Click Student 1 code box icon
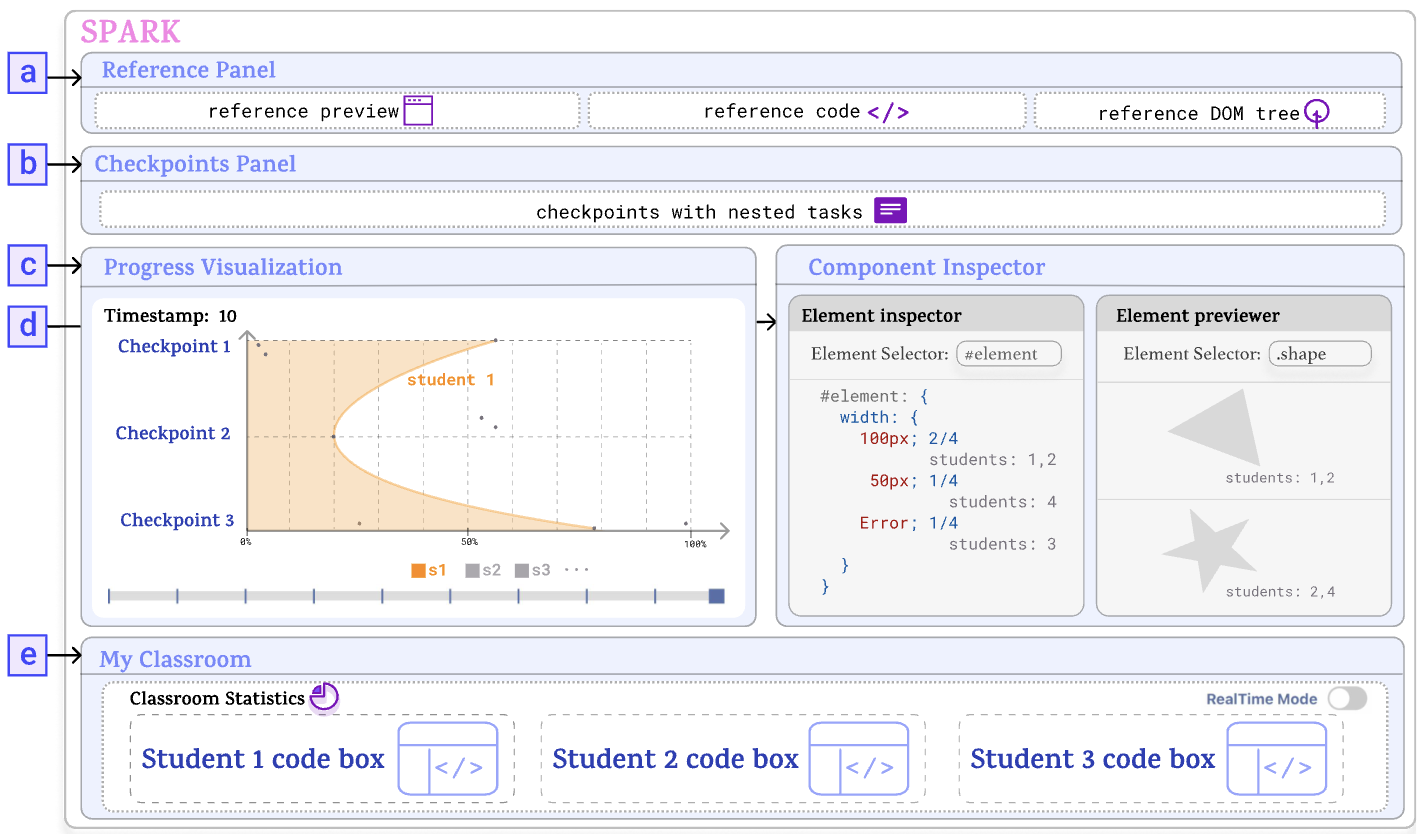 coord(448,759)
